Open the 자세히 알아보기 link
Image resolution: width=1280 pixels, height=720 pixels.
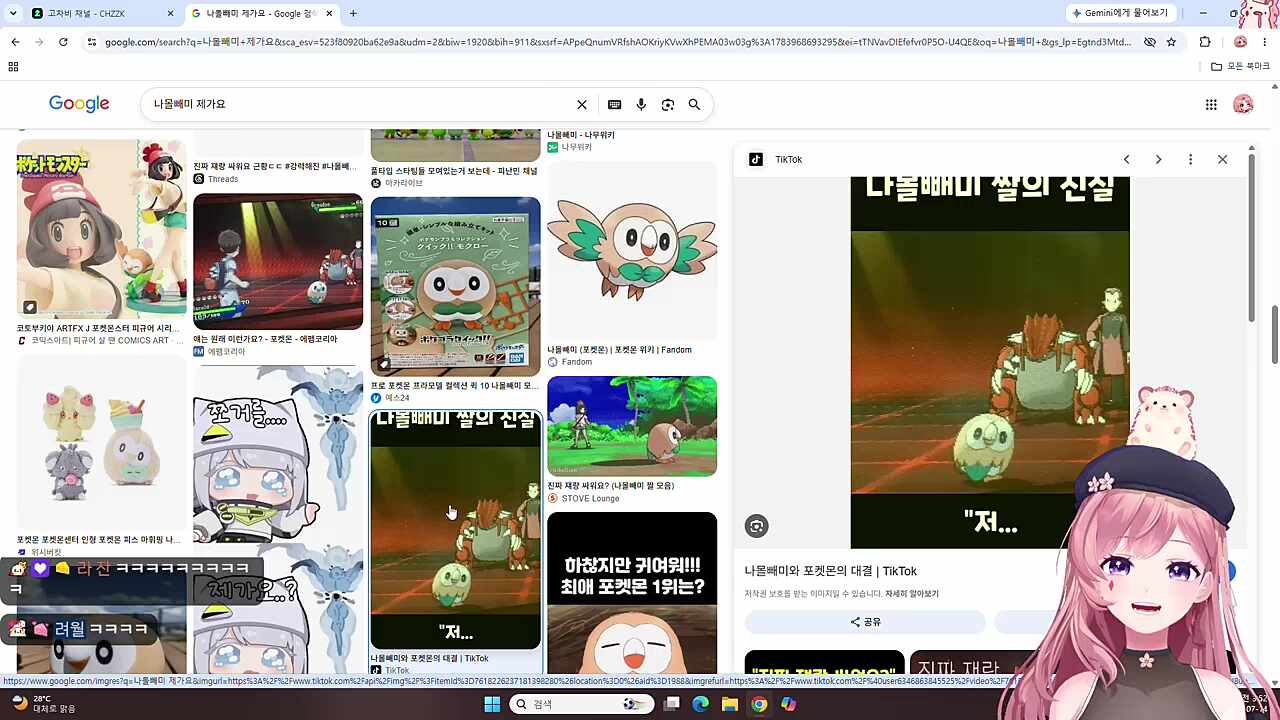[911, 594]
